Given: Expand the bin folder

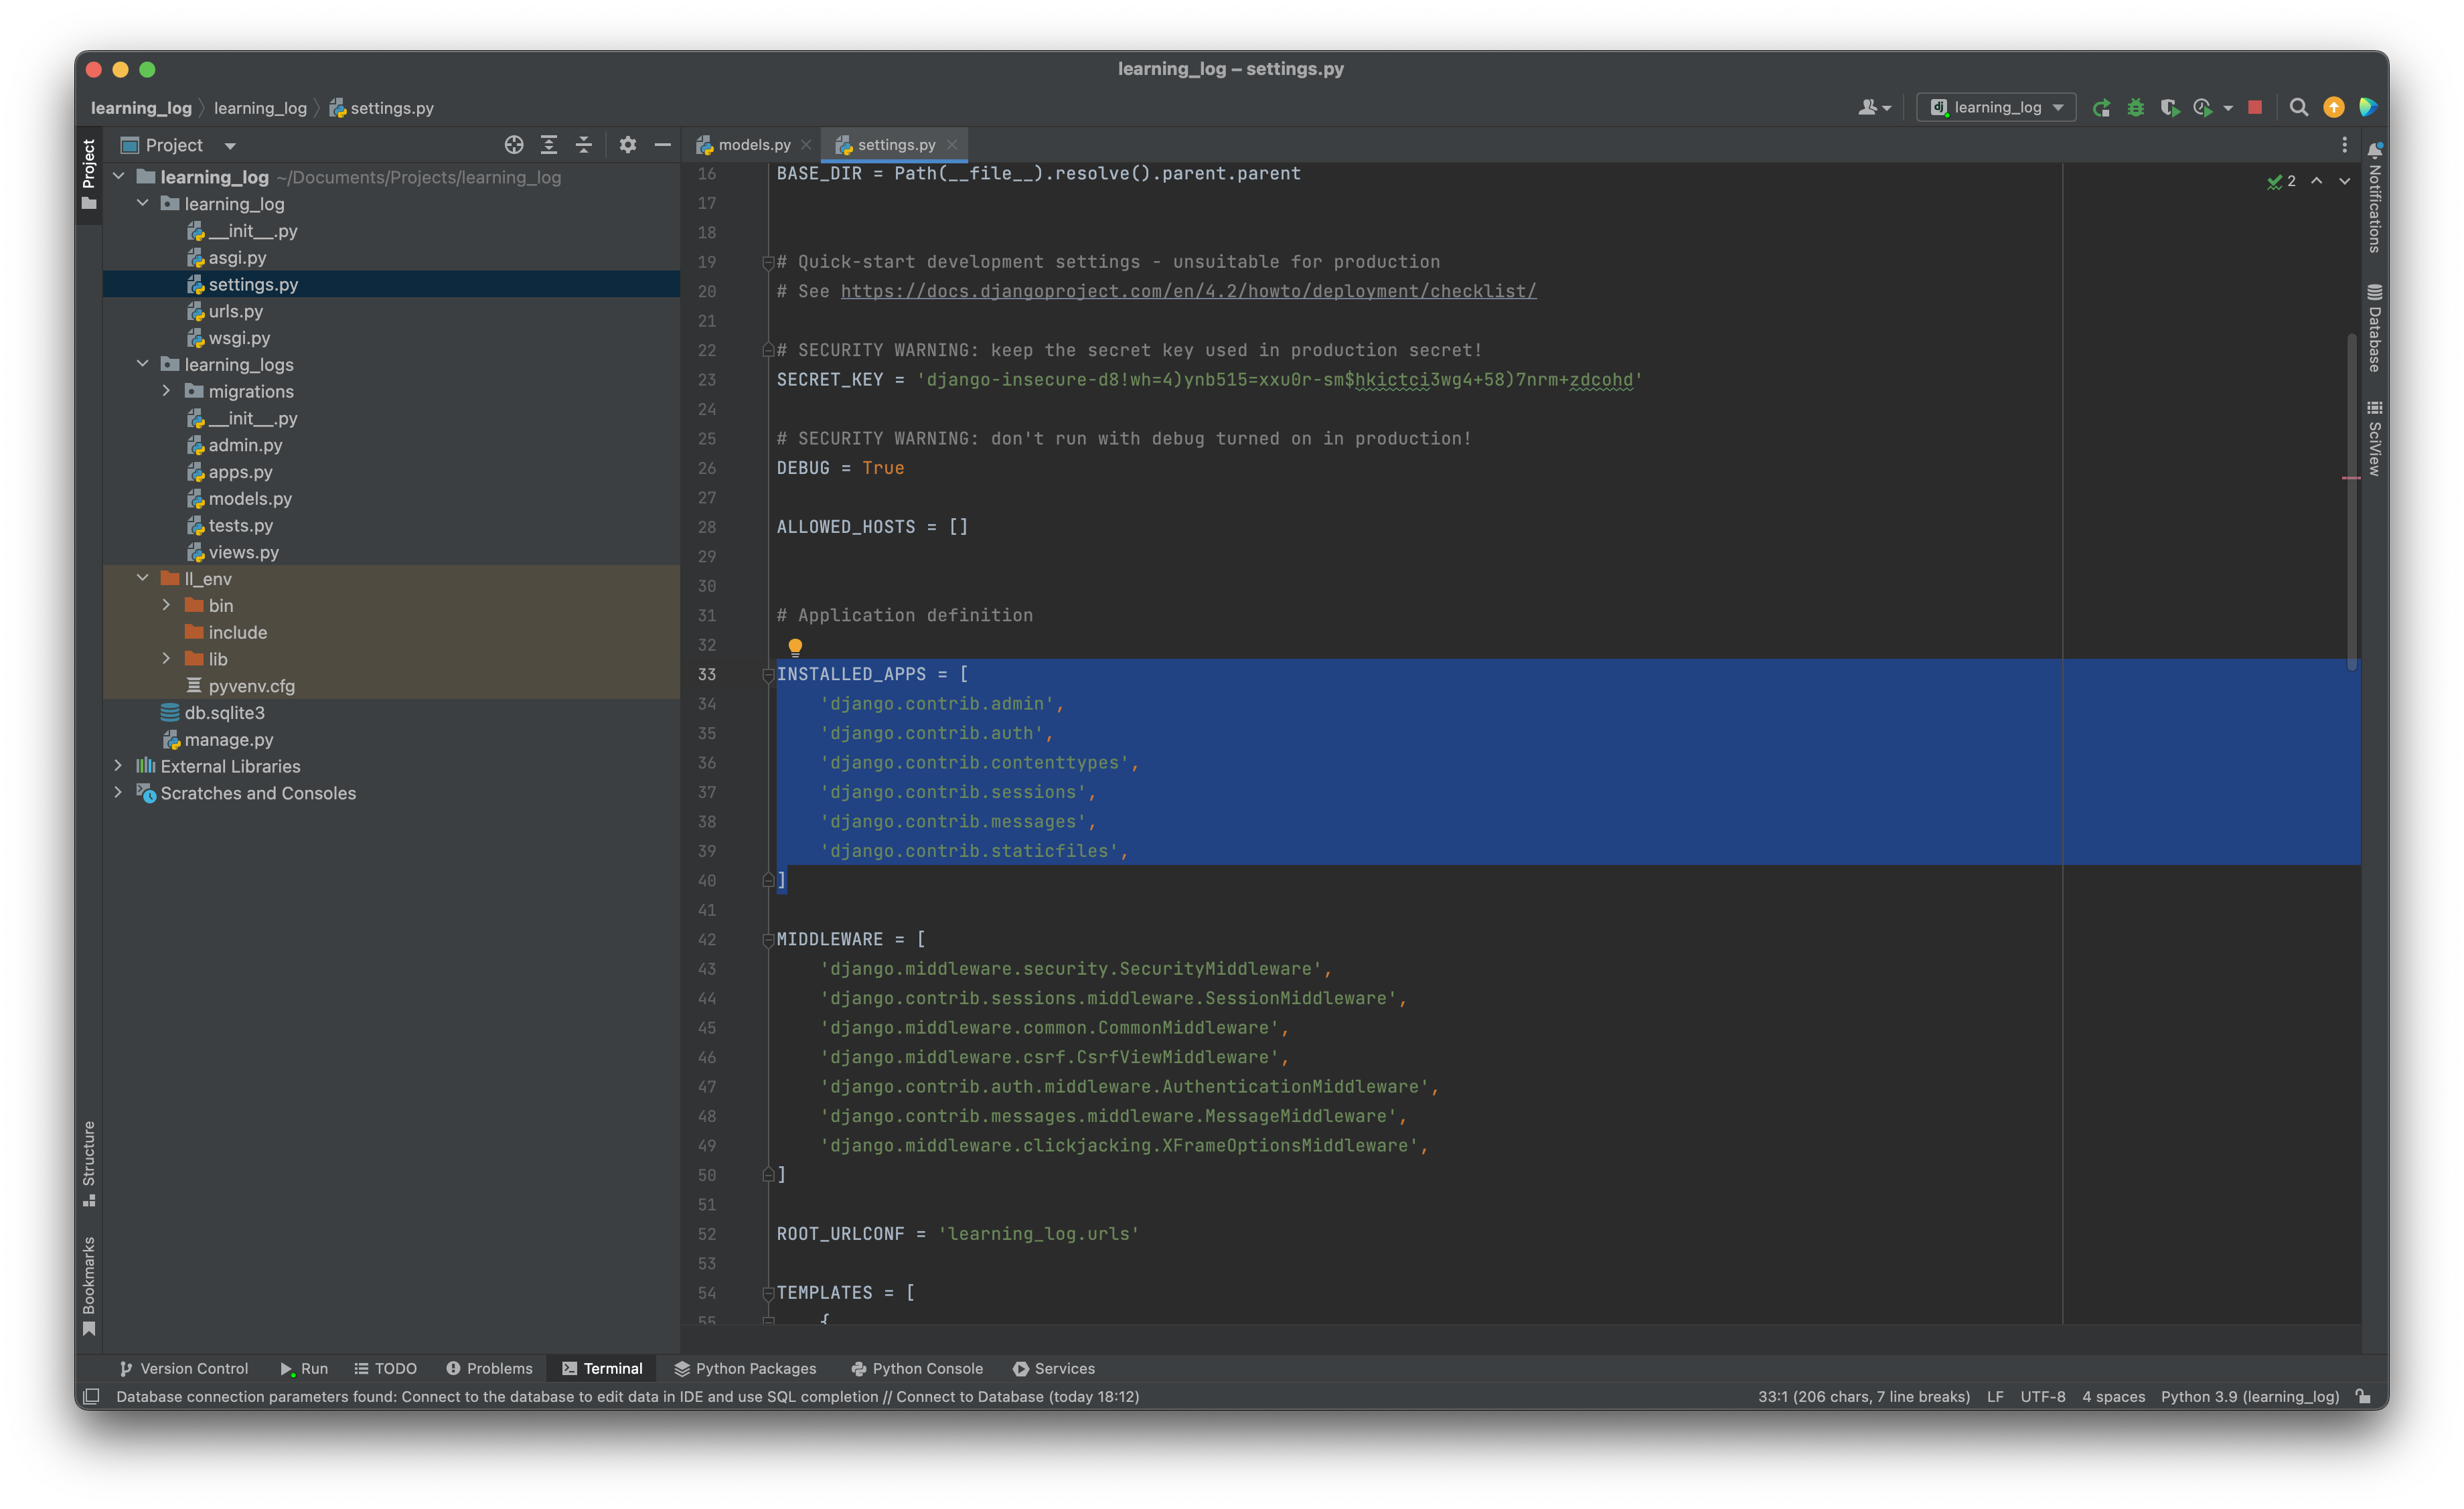Looking at the screenshot, I should [167, 605].
